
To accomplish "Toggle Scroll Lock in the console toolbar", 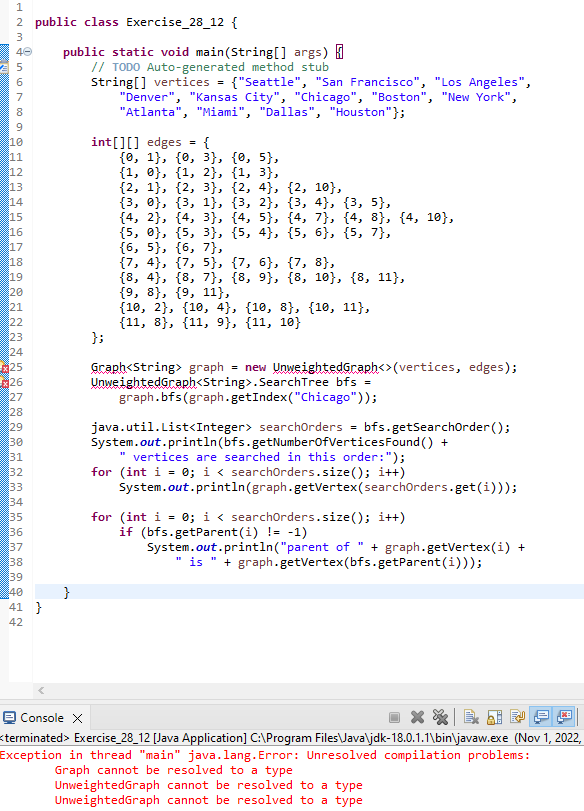I will (x=495, y=717).
